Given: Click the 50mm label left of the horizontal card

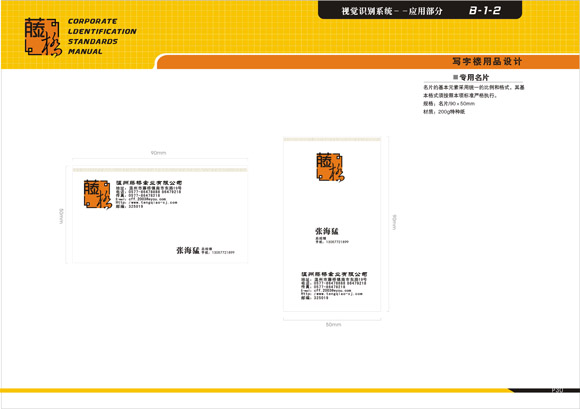Looking at the screenshot, I should tap(61, 216).
